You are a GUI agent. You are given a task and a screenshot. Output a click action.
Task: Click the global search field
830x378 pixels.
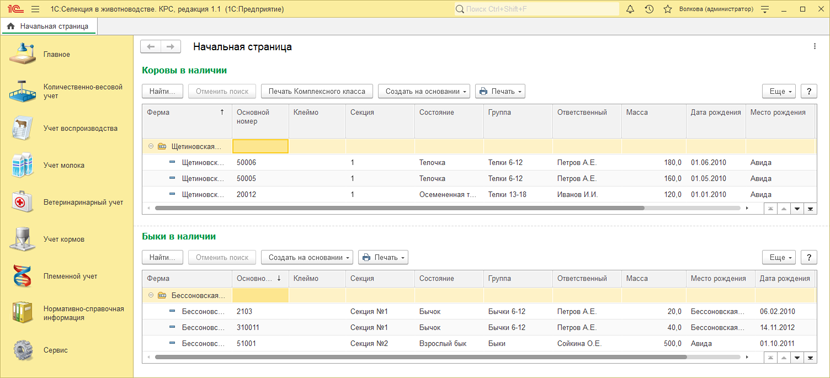[x=537, y=9]
